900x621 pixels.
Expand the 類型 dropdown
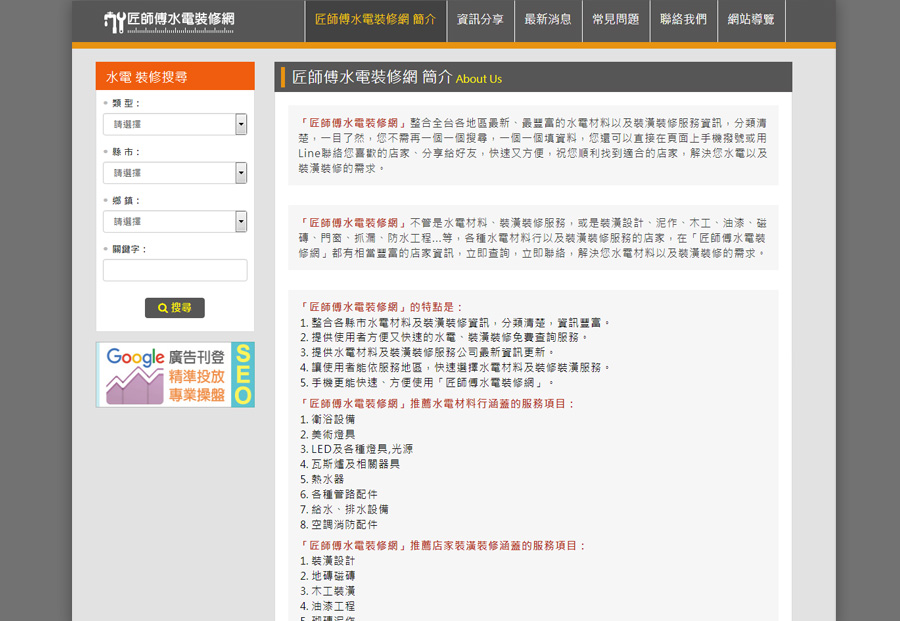[175, 124]
